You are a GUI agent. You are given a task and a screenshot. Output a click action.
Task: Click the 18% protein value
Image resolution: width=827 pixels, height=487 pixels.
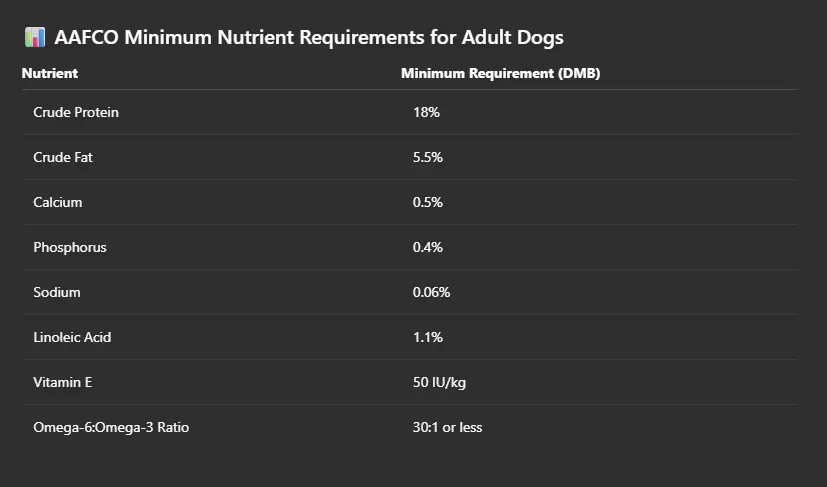(x=426, y=112)
